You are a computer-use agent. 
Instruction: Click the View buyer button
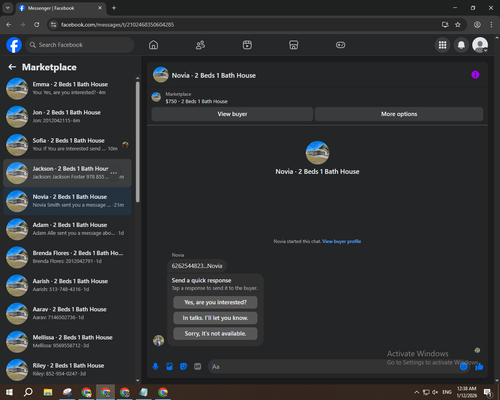[232, 114]
